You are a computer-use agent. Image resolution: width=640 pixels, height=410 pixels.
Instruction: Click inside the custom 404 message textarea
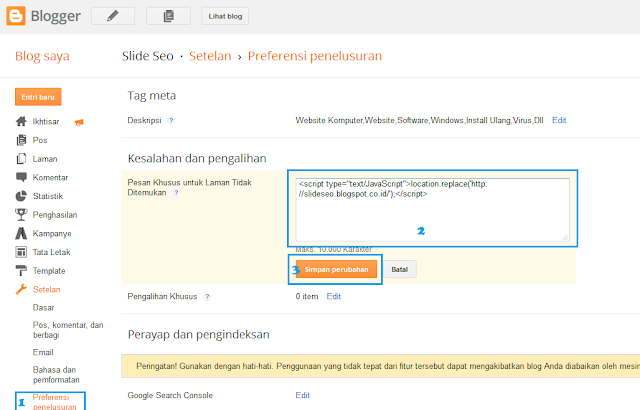pyautogui.click(x=433, y=210)
